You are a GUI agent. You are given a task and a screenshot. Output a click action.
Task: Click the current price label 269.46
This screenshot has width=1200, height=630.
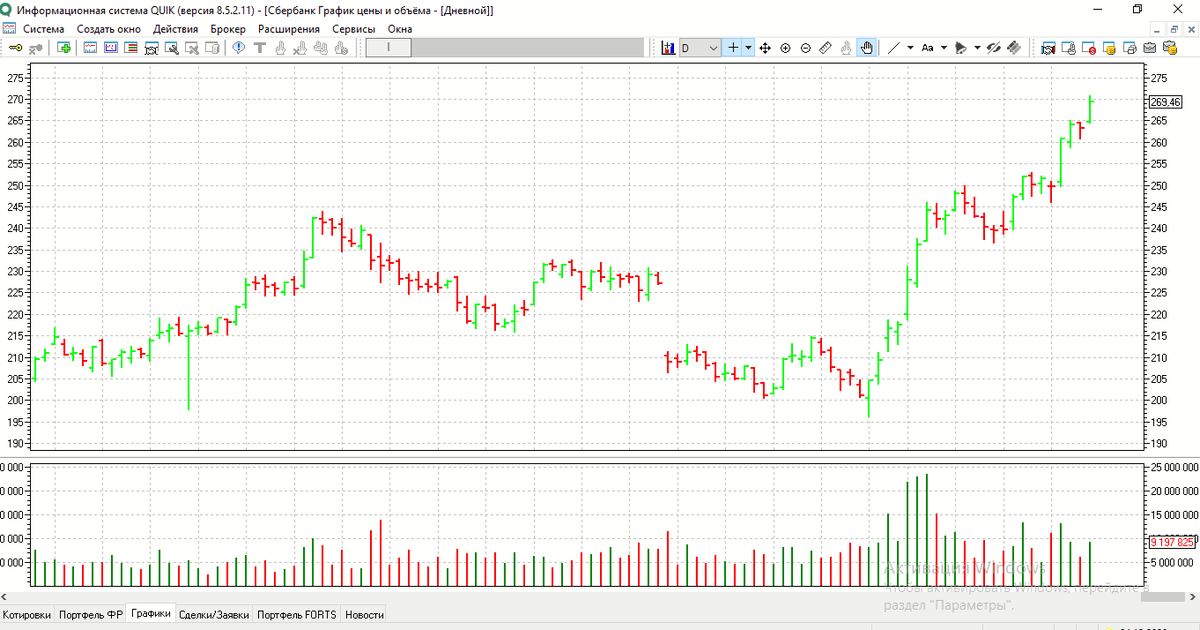click(x=1166, y=102)
